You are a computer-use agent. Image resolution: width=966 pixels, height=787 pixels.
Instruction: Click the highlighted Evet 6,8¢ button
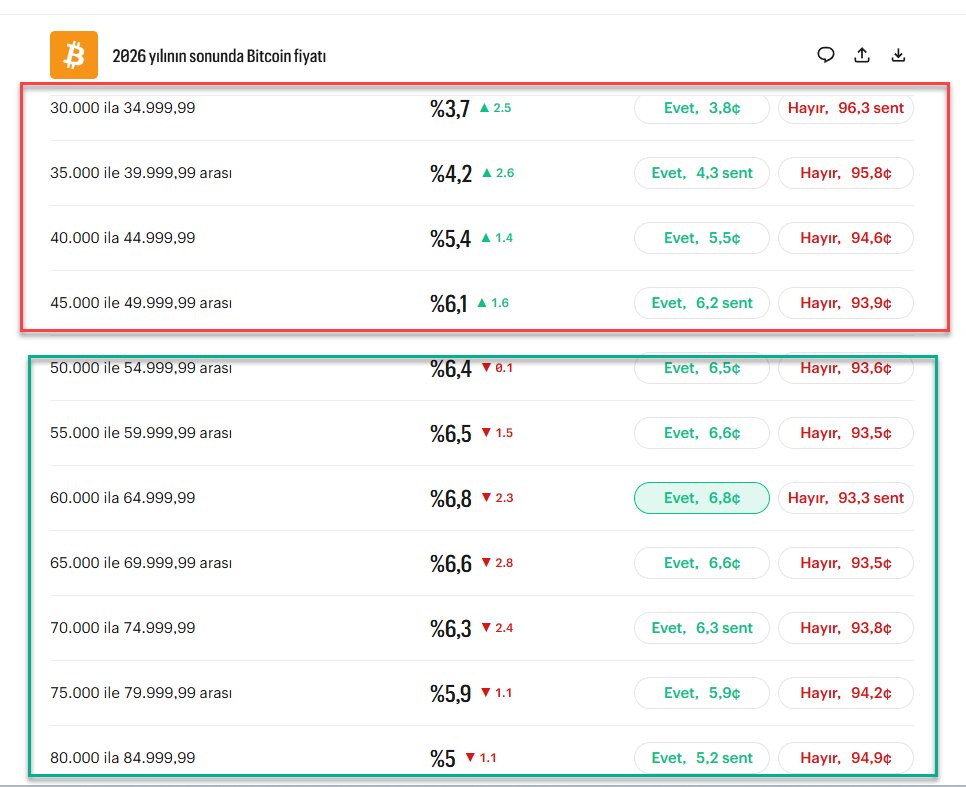pyautogui.click(x=701, y=498)
